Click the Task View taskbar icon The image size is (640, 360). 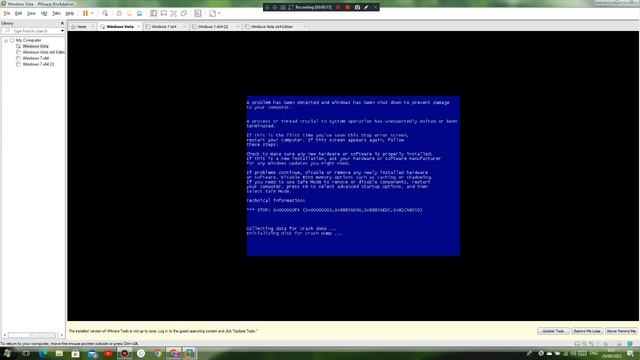(x=26, y=353)
